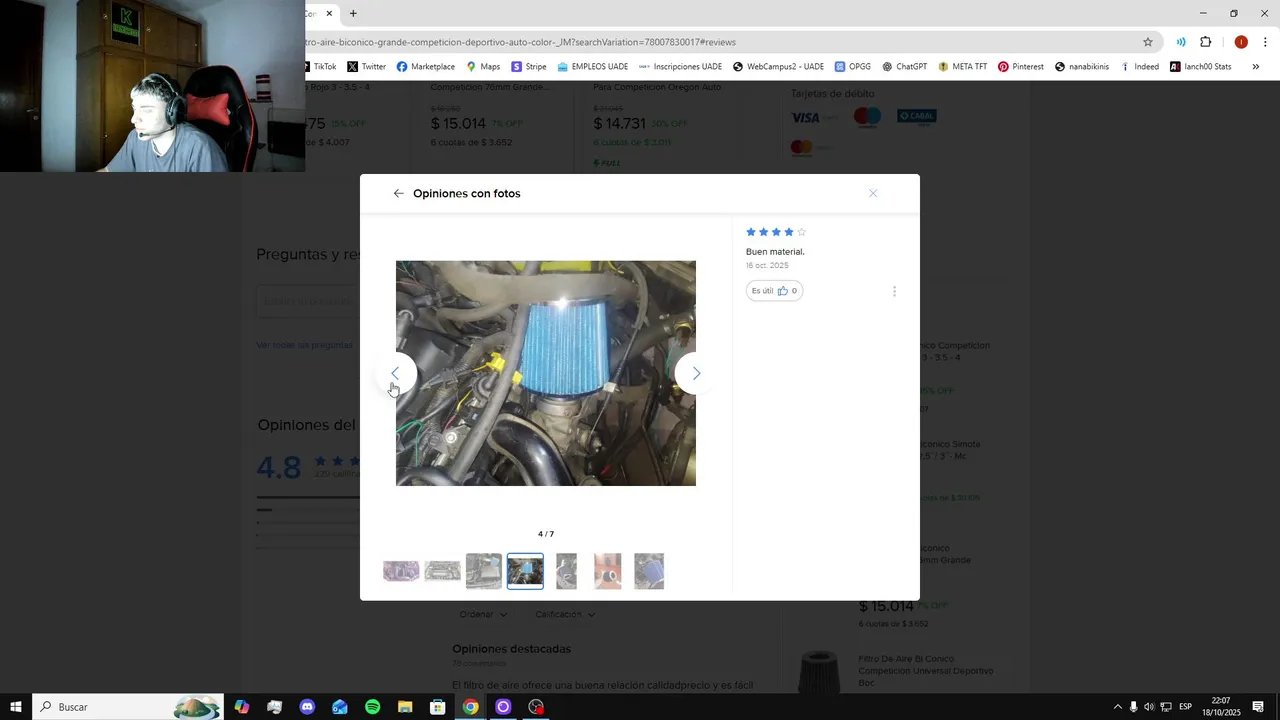Show the previous review photo
The width and height of the screenshot is (1280, 720).
tap(396, 373)
